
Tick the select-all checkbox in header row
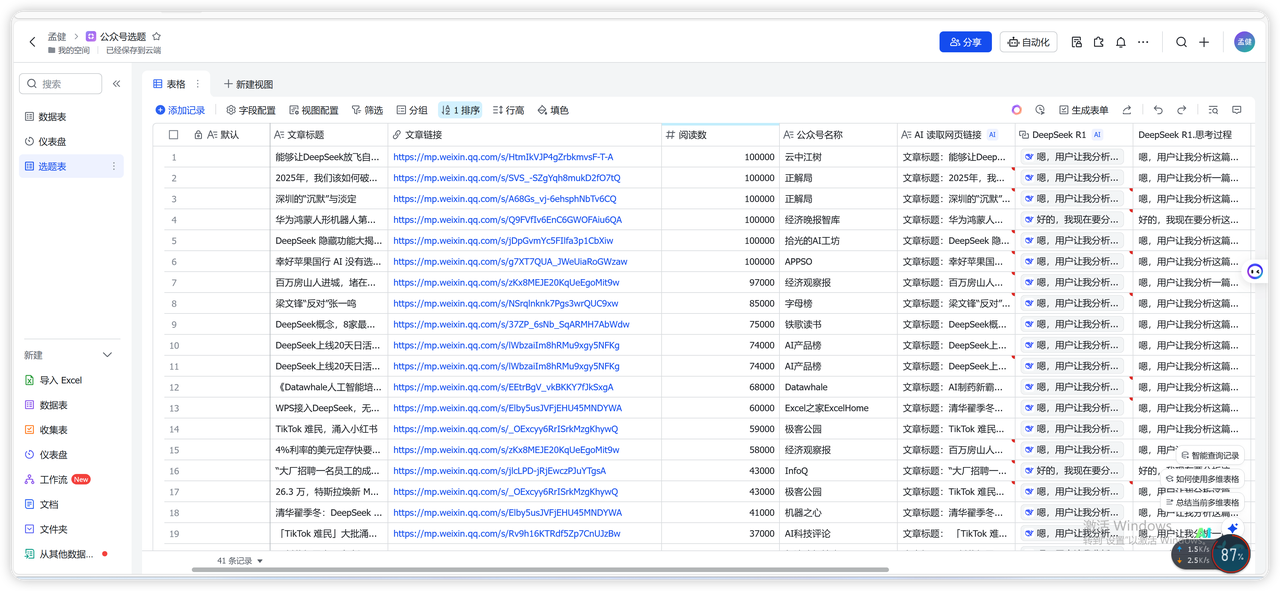click(x=173, y=135)
